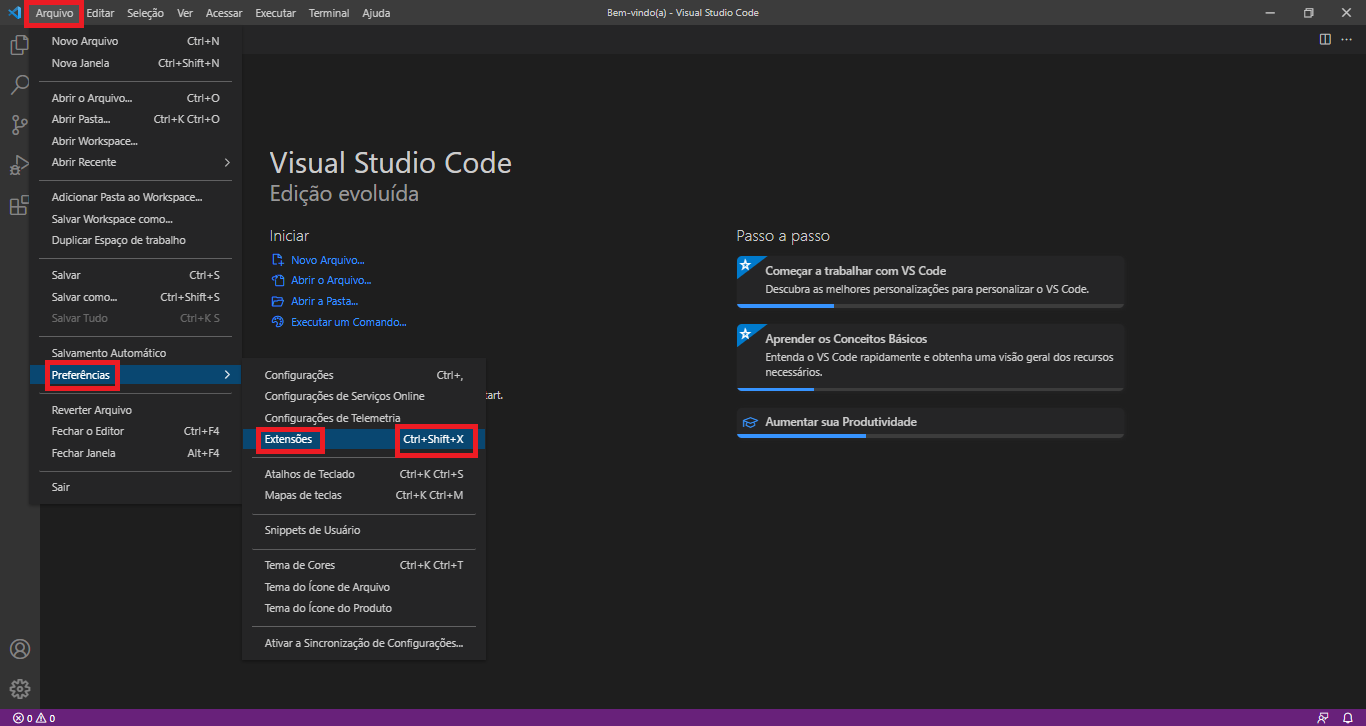Viewport: 1366px width, 726px height.
Task: Open Extensions view icon in activity bar
Action: coord(19,206)
